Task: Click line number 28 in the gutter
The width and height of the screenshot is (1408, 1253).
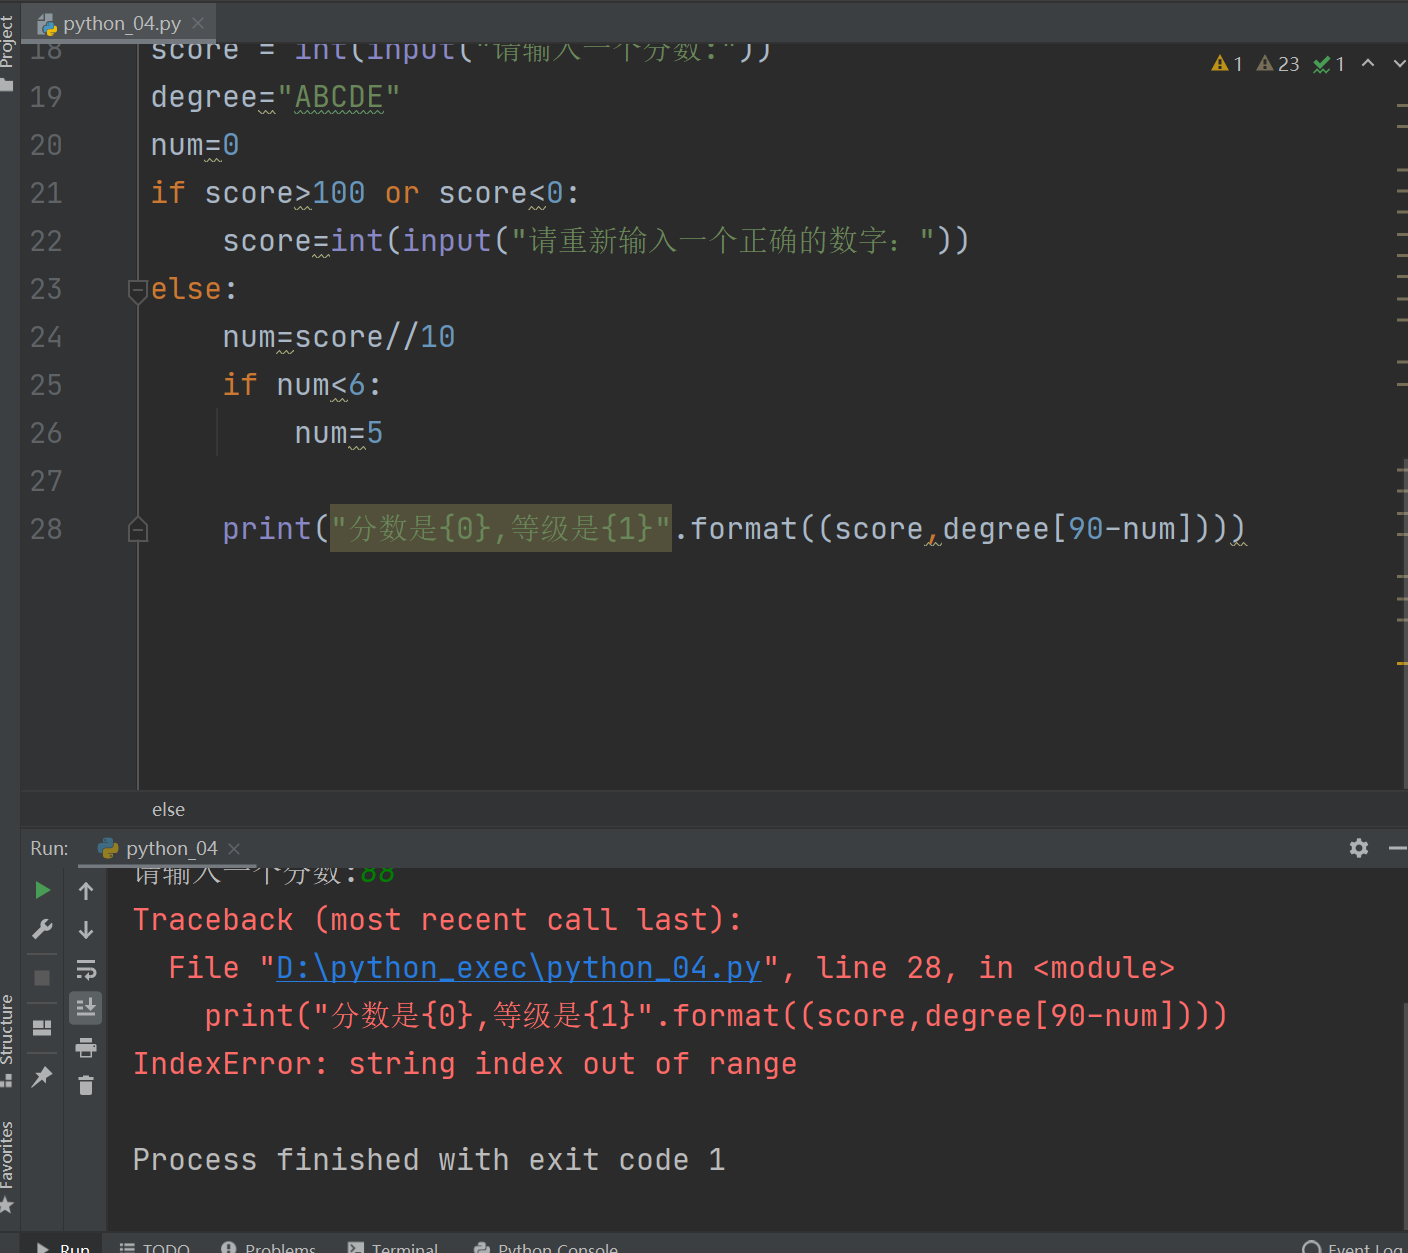Action: pos(46,529)
